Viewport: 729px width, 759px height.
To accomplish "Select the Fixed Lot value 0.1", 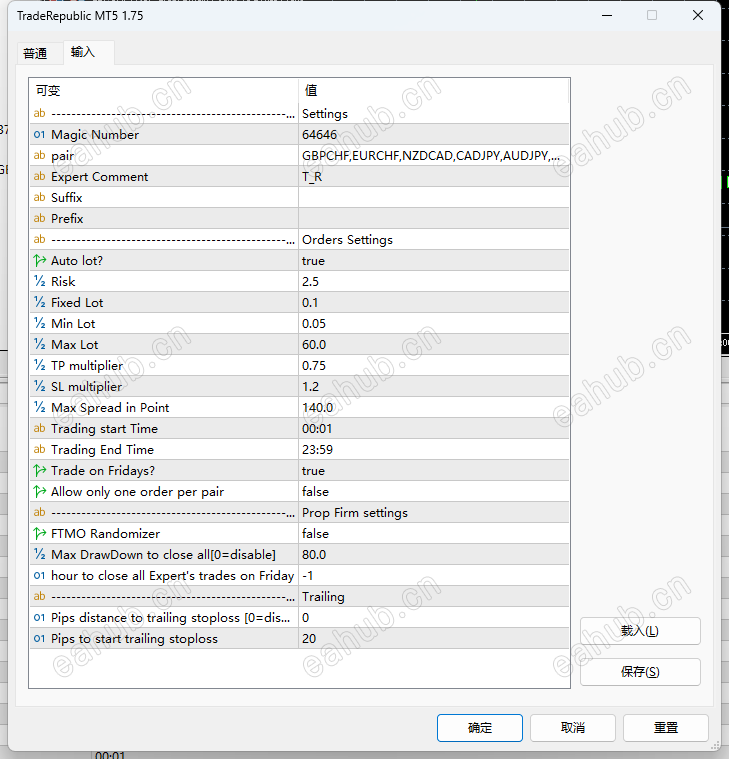I will (433, 303).
